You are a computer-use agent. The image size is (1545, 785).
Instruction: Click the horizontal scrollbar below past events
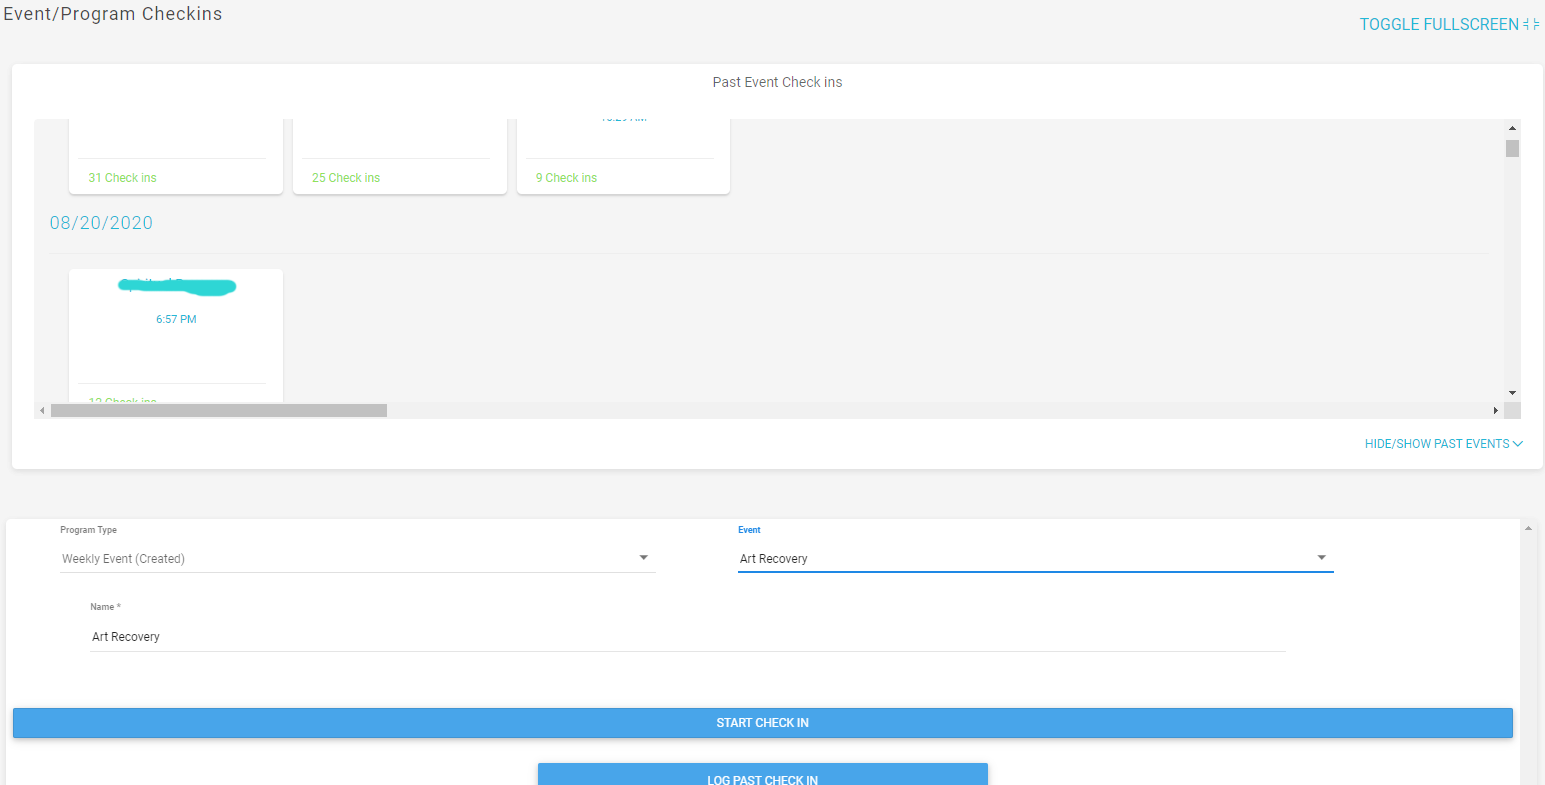pyautogui.click(x=220, y=409)
